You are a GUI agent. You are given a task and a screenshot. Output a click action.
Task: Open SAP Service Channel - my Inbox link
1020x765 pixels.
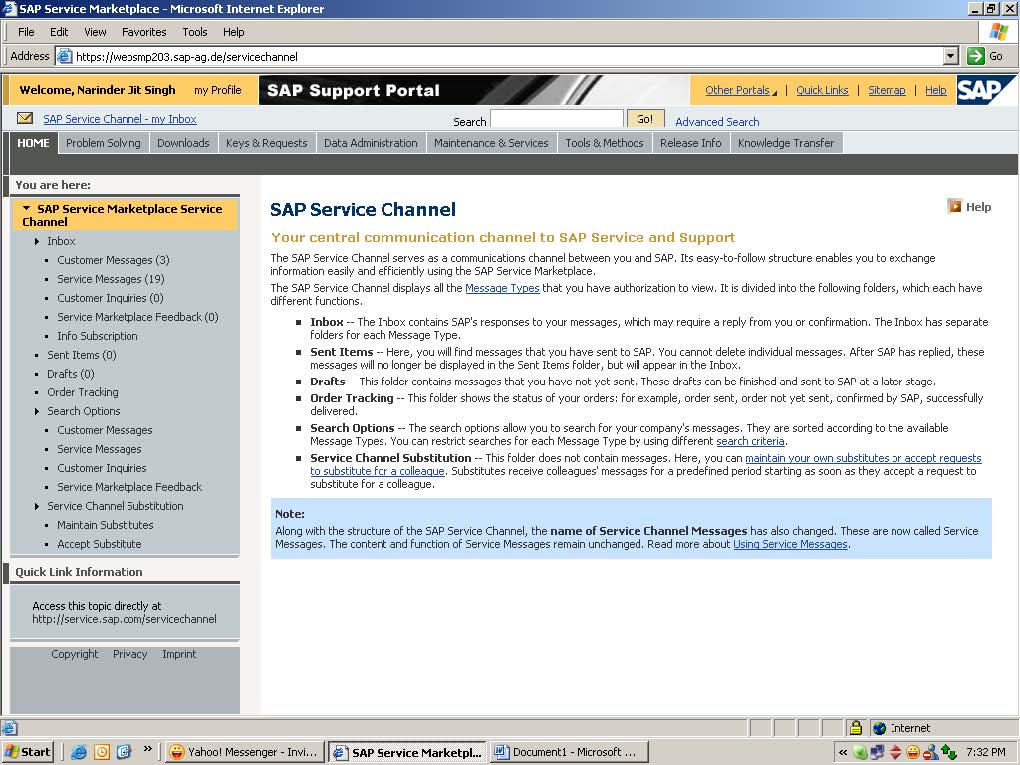click(120, 119)
